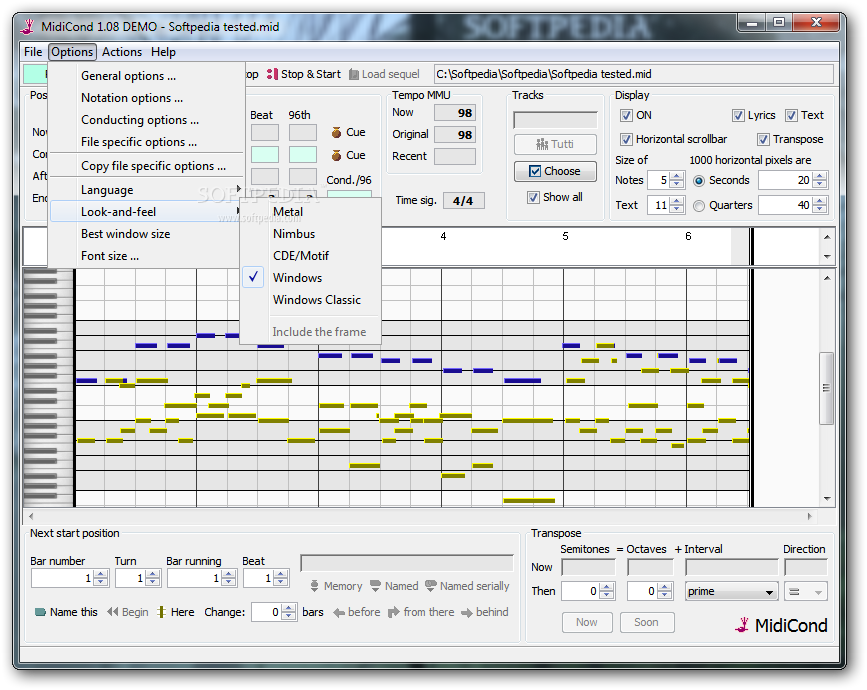Increase Seconds value stepper
The image size is (867, 690).
(x=821, y=176)
